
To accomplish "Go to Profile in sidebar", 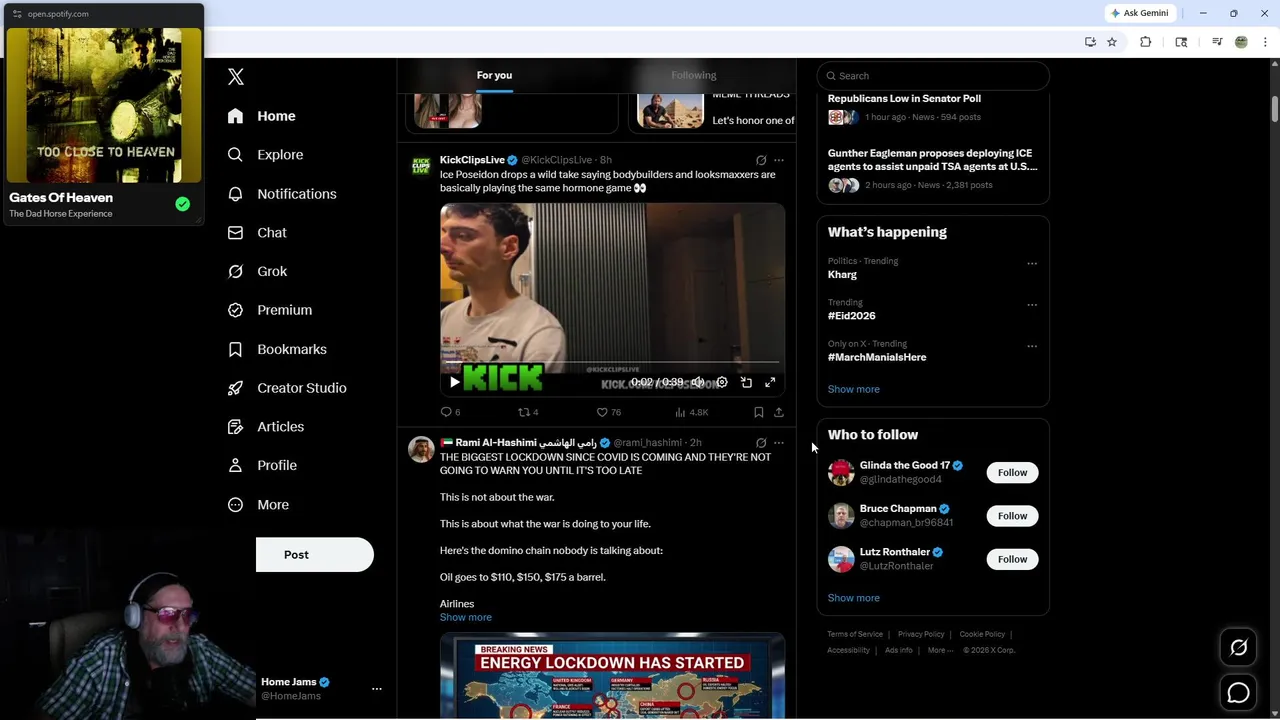I will [262, 466].
